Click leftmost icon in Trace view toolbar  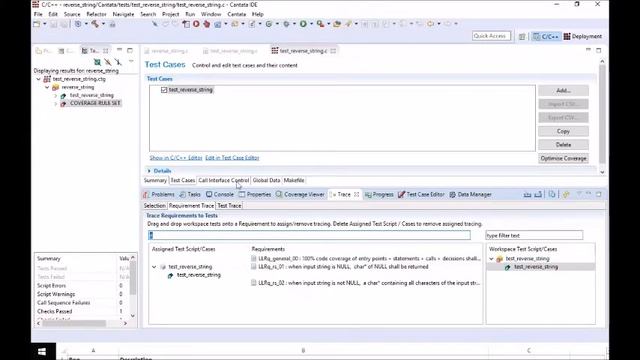pyautogui.click(x=527, y=195)
